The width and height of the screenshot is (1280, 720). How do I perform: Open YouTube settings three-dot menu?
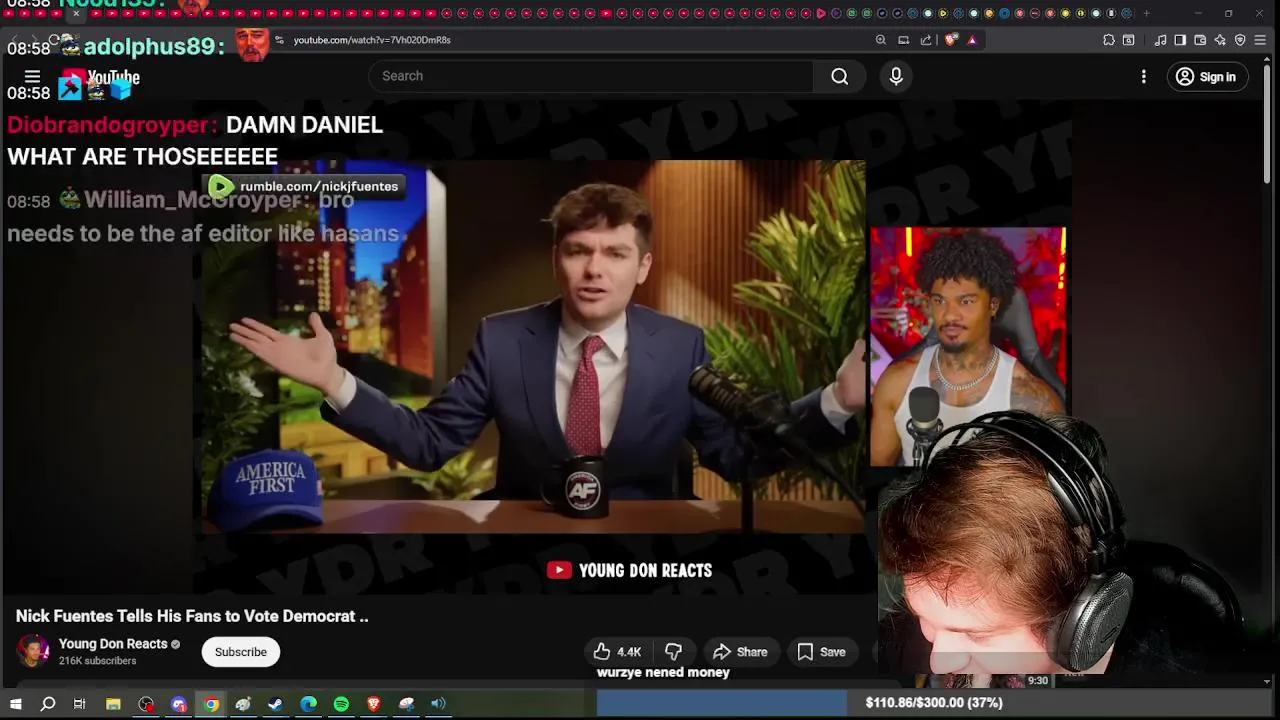[1144, 77]
